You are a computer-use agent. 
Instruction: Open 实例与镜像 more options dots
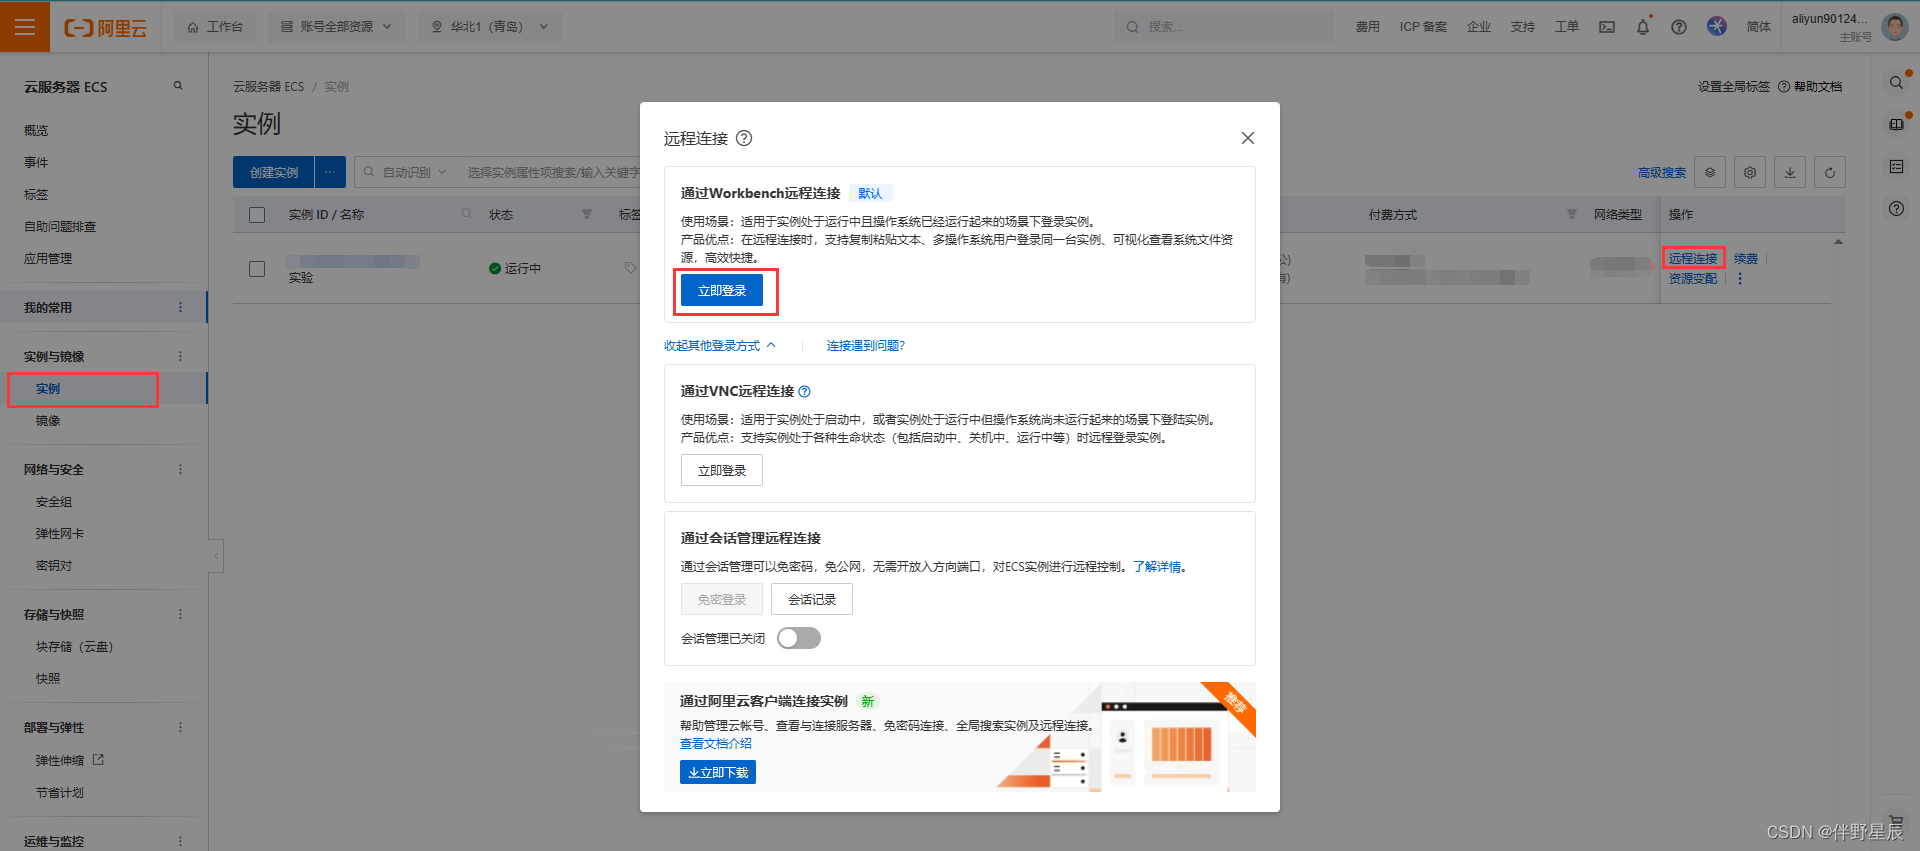[x=180, y=357]
